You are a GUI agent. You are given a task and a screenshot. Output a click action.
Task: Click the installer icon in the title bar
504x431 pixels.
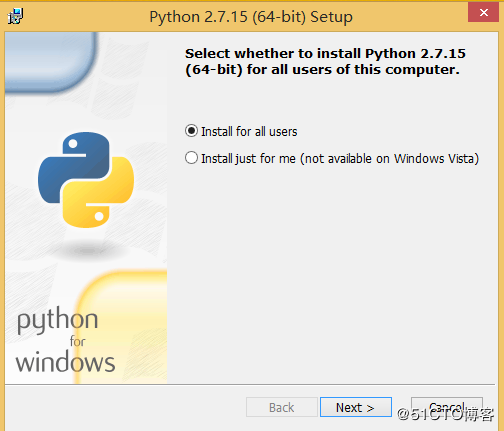pyautogui.click(x=15, y=16)
